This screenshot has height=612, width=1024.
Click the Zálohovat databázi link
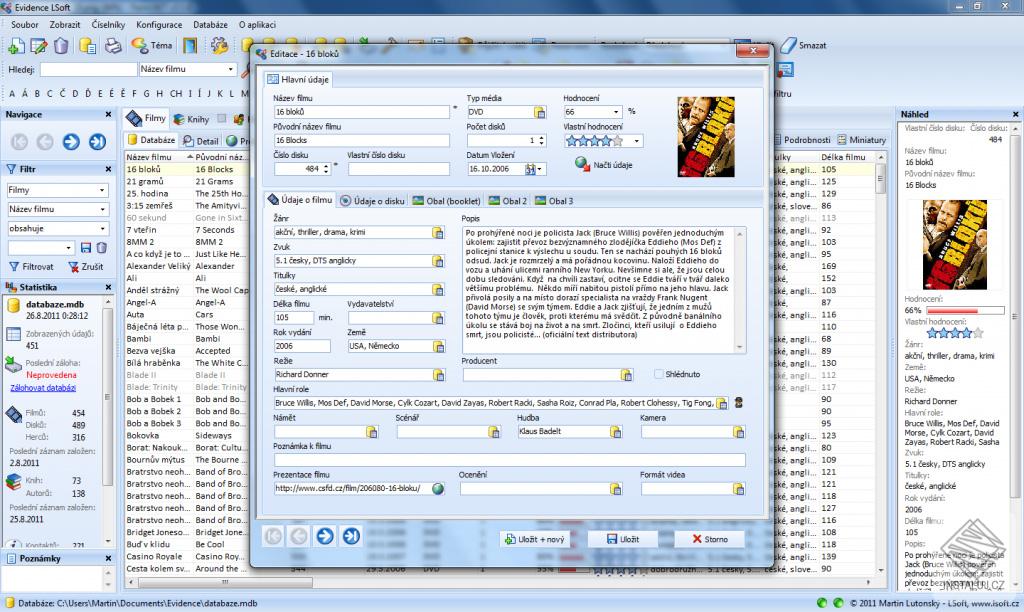point(43,387)
